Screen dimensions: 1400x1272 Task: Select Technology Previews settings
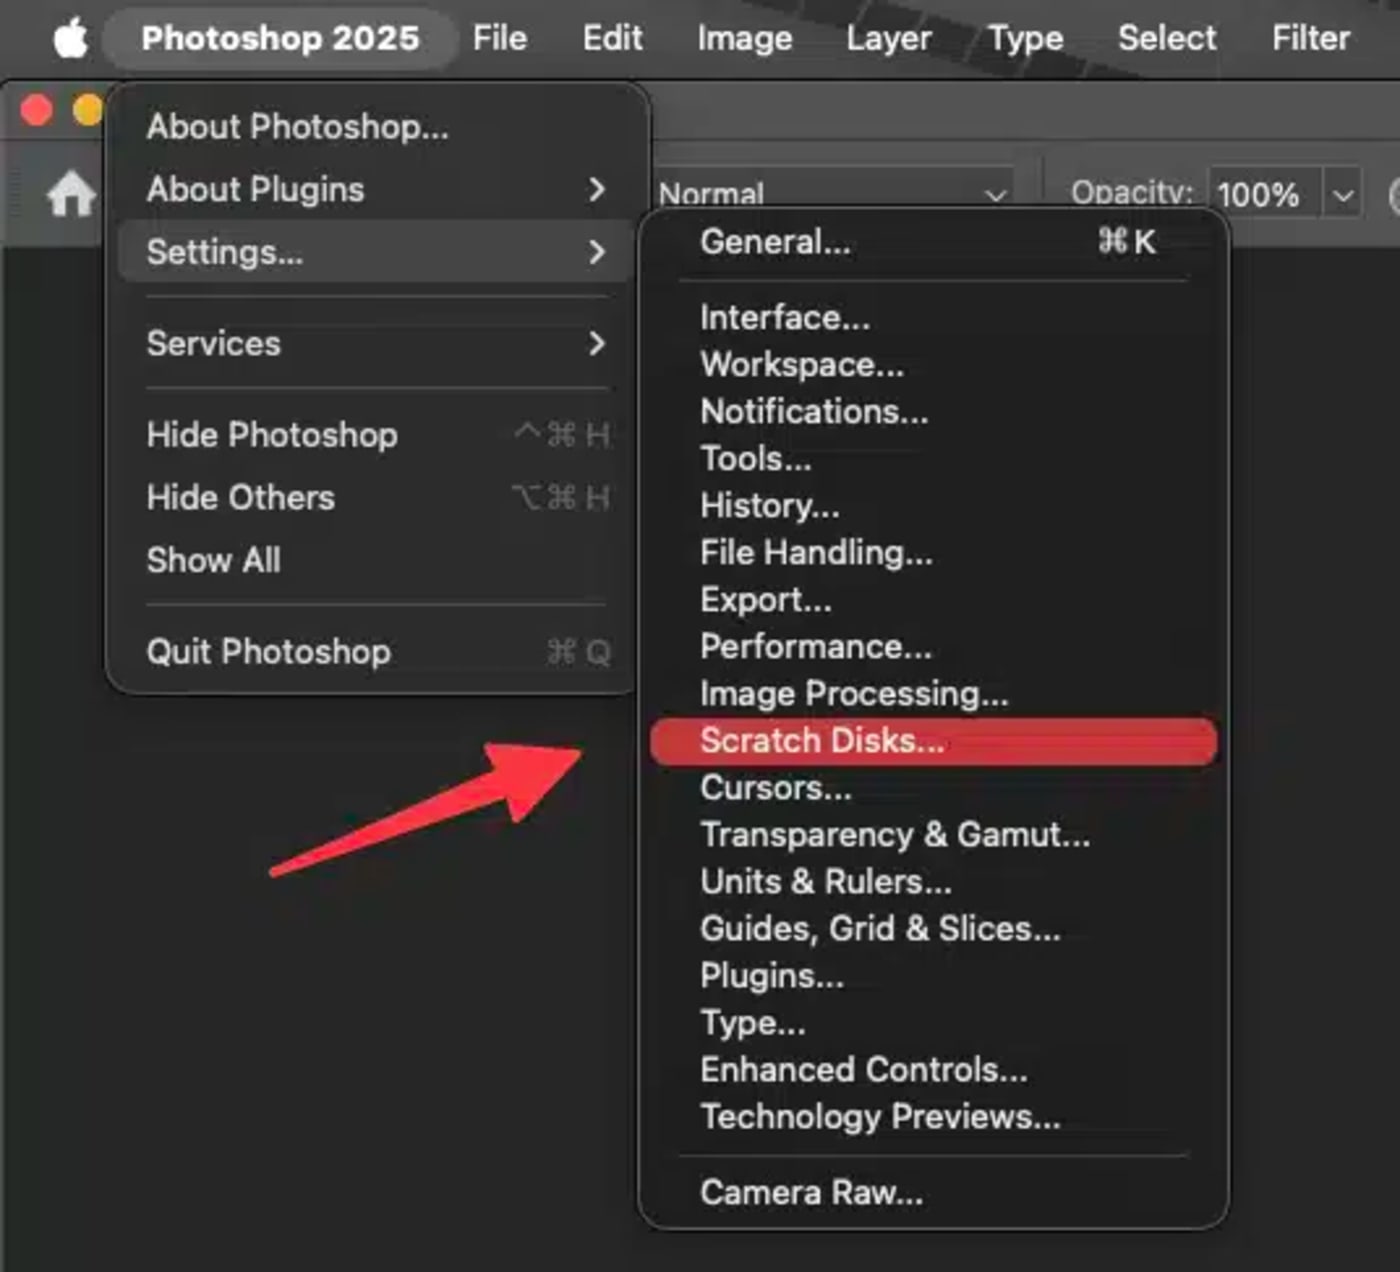pos(880,1116)
